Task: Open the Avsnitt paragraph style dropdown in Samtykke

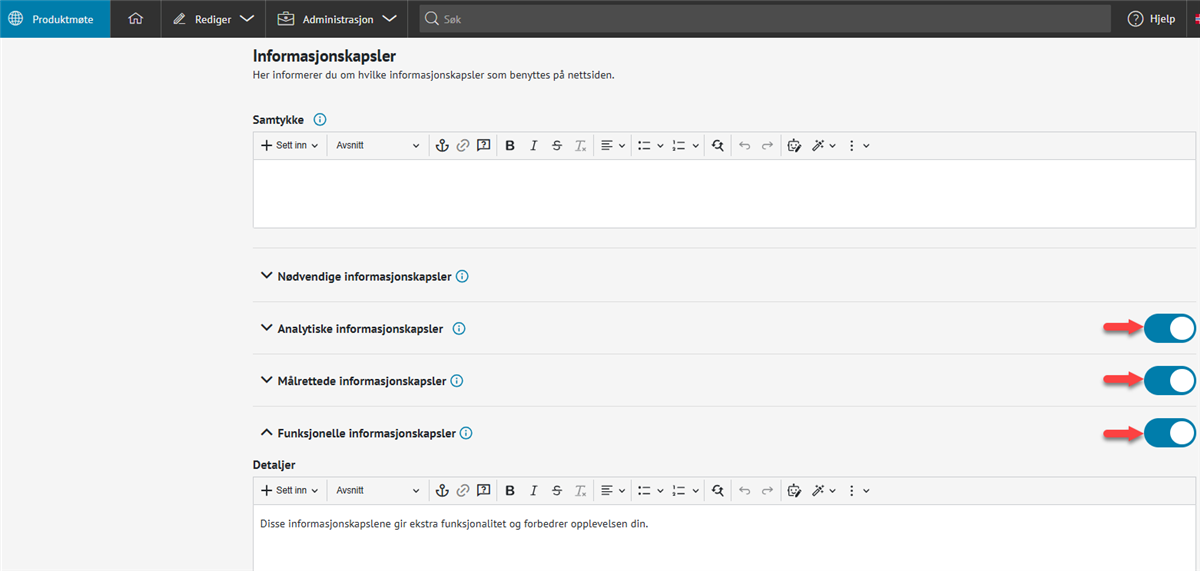Action: (x=378, y=146)
